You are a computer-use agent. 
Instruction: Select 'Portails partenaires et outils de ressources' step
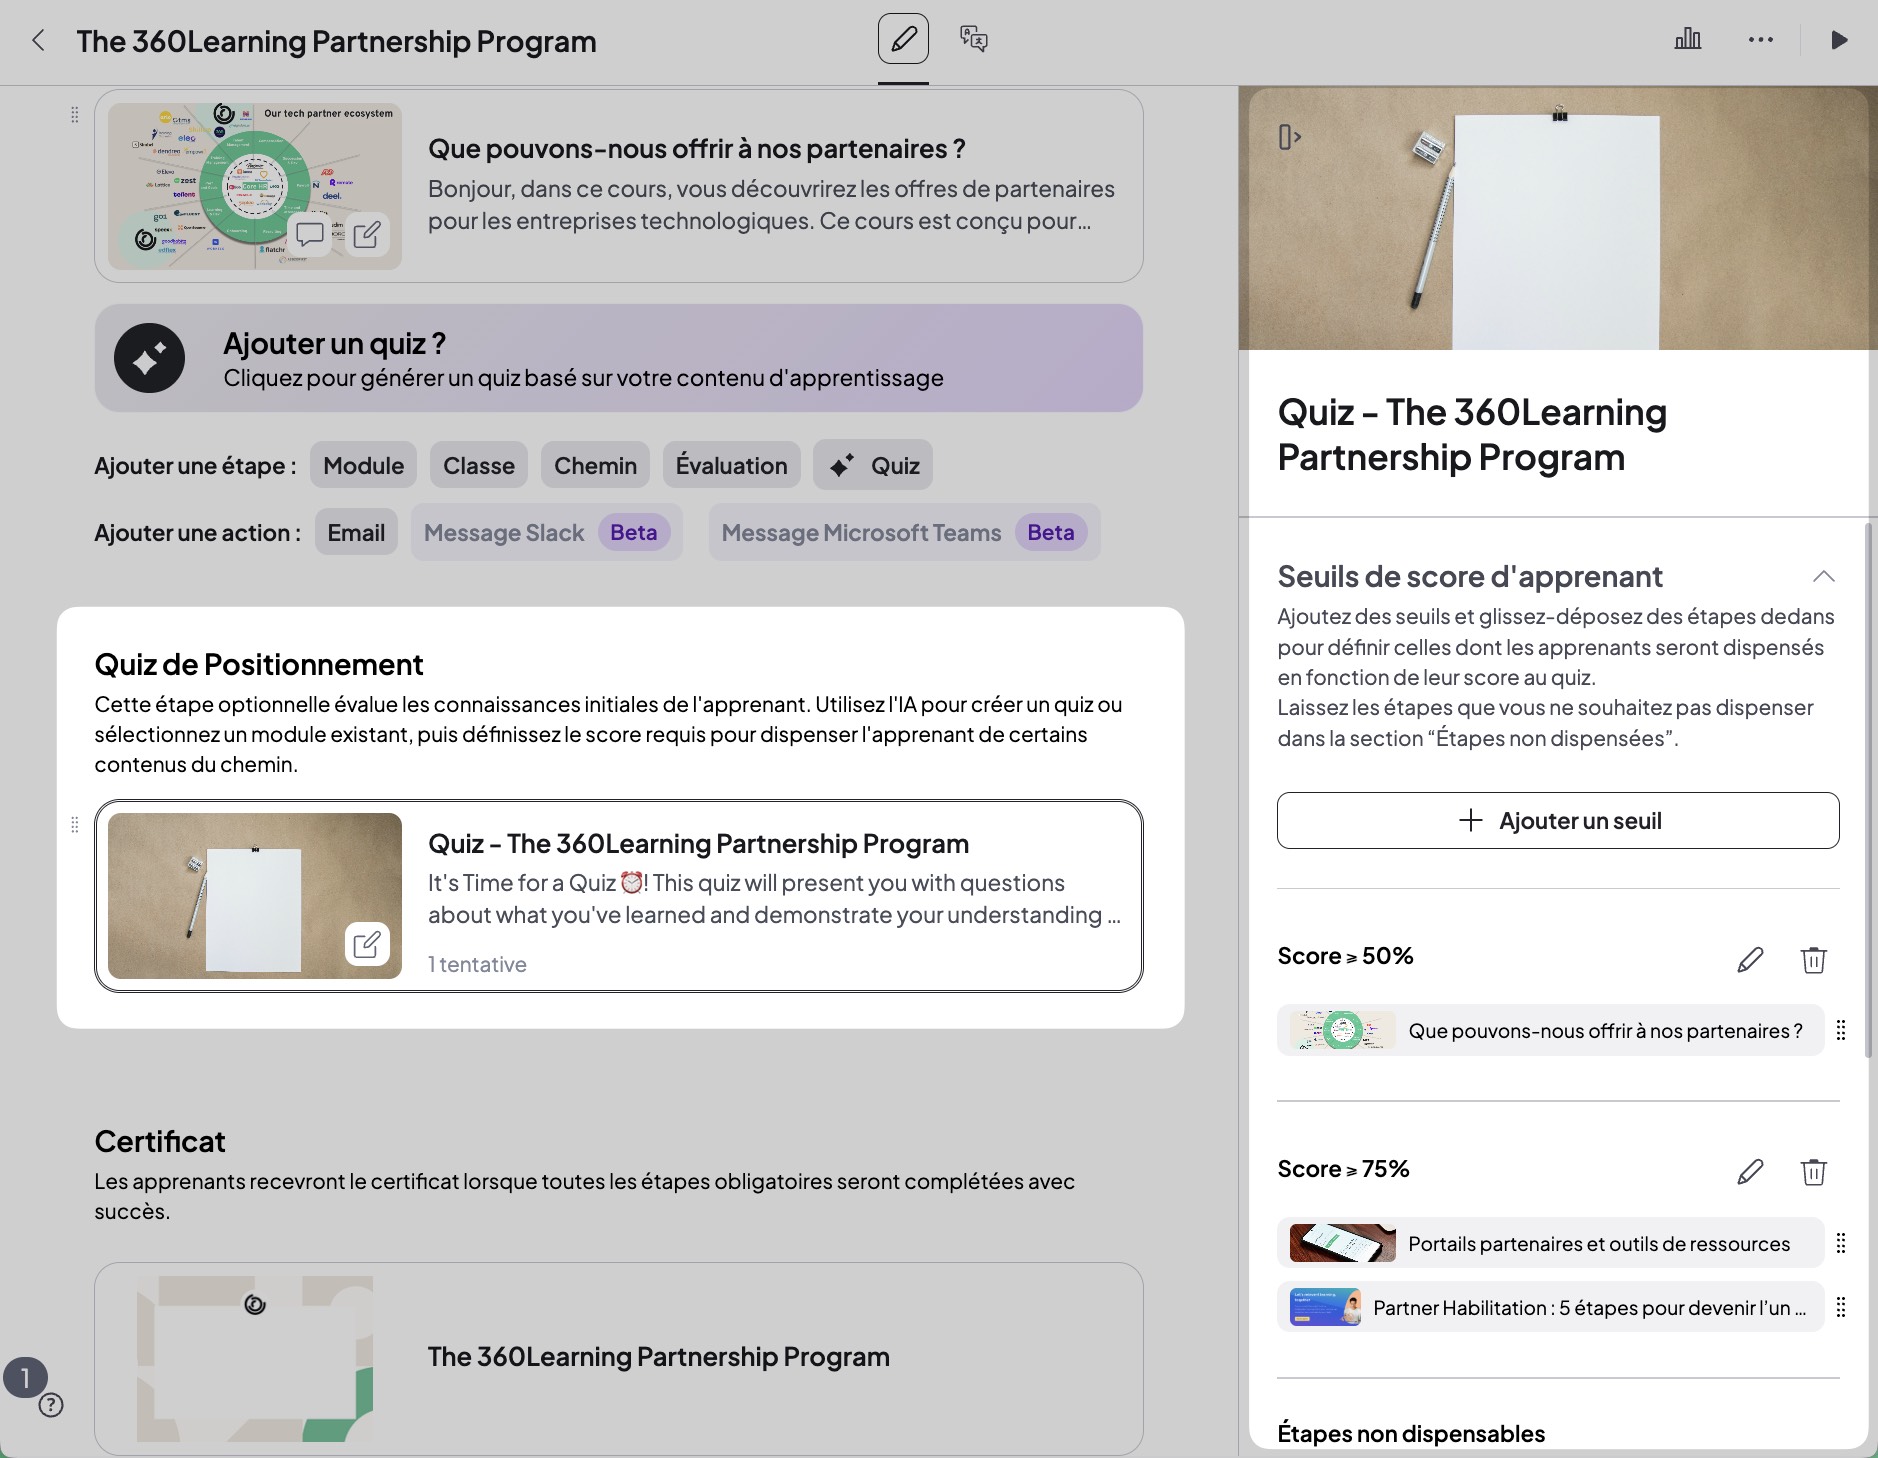[x=1551, y=1243]
